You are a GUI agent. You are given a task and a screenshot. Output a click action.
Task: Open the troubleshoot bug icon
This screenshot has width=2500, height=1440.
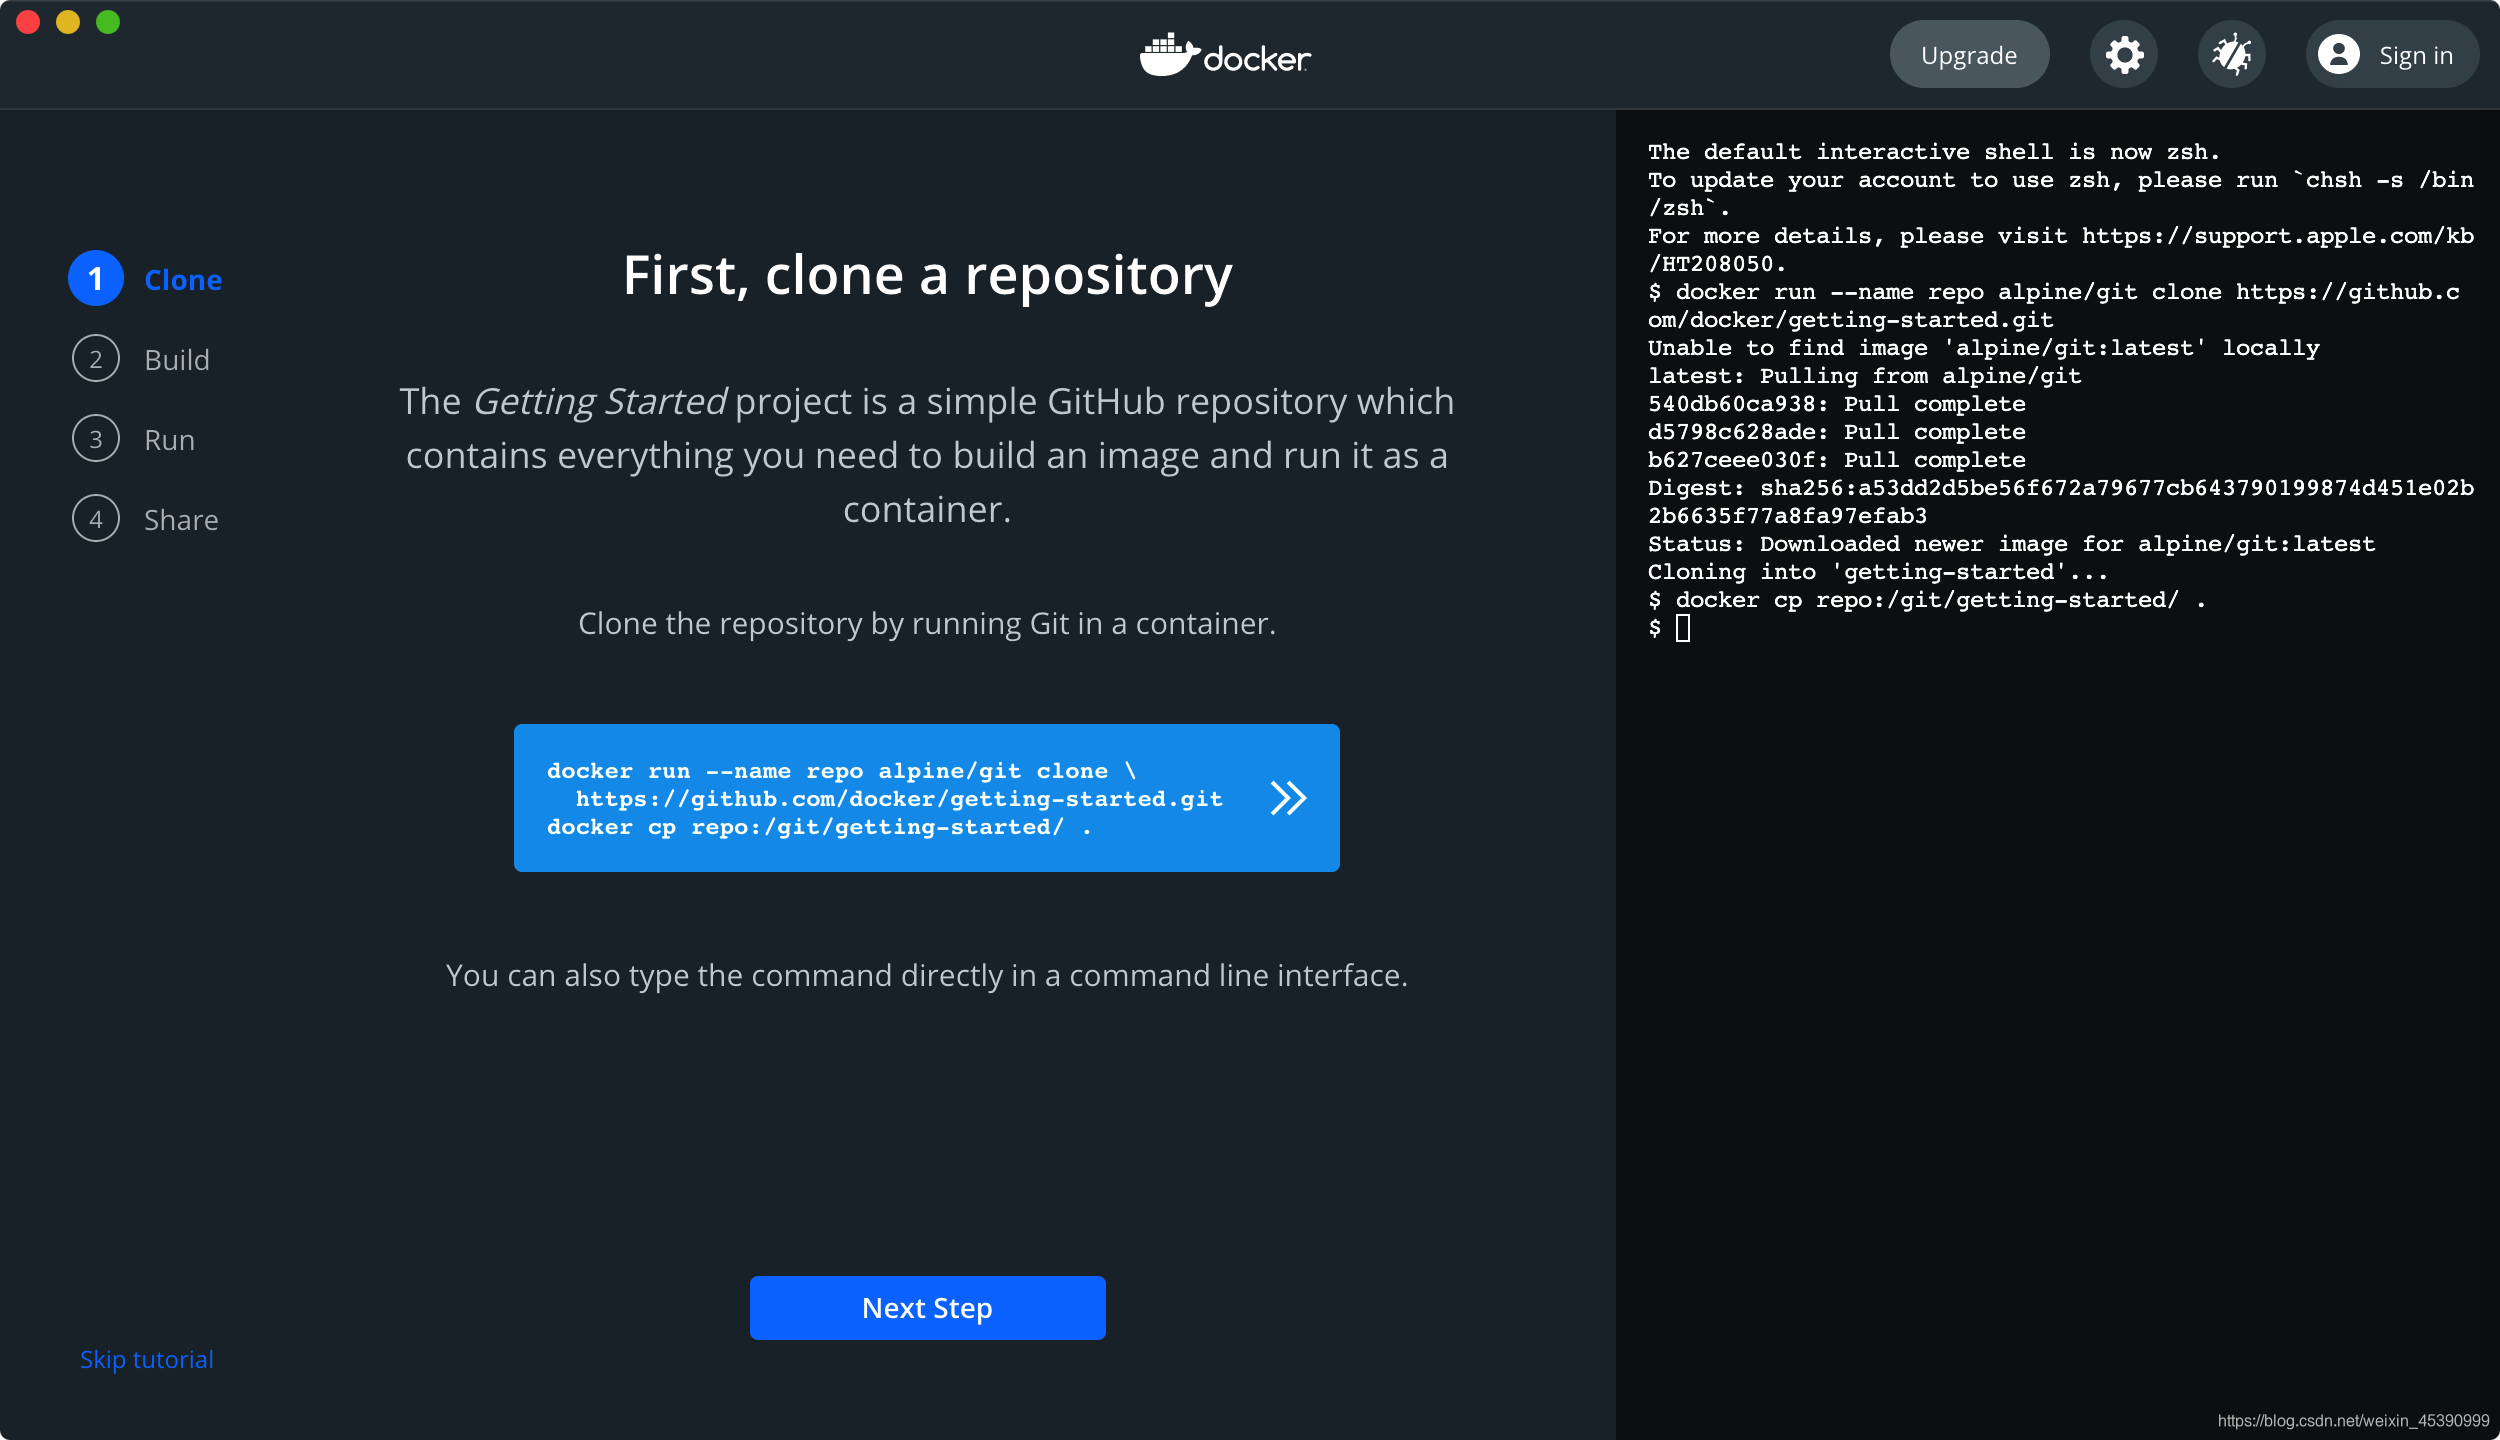[x=2231, y=55]
